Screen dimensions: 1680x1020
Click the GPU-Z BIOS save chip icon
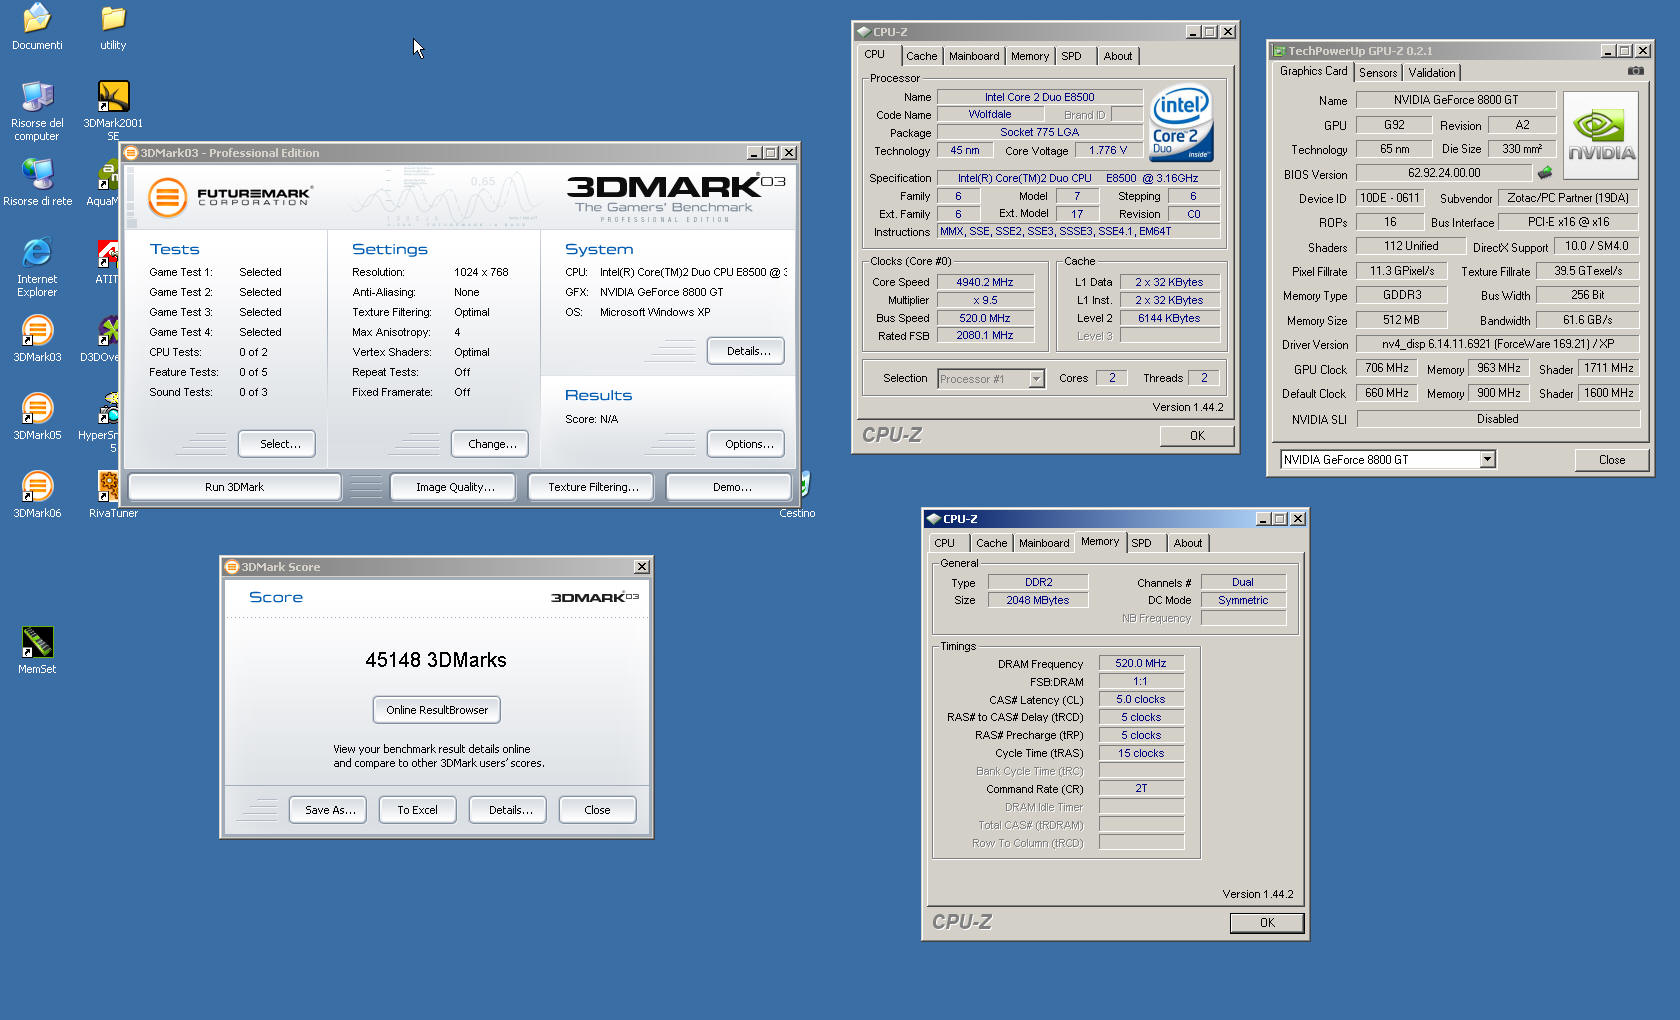tap(1545, 173)
